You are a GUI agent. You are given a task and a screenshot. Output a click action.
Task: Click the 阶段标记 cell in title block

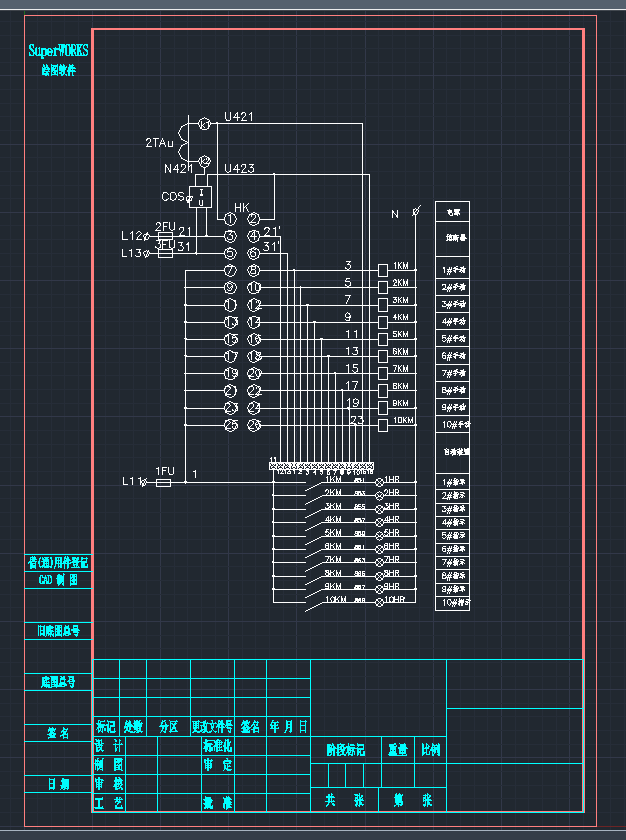(345, 750)
